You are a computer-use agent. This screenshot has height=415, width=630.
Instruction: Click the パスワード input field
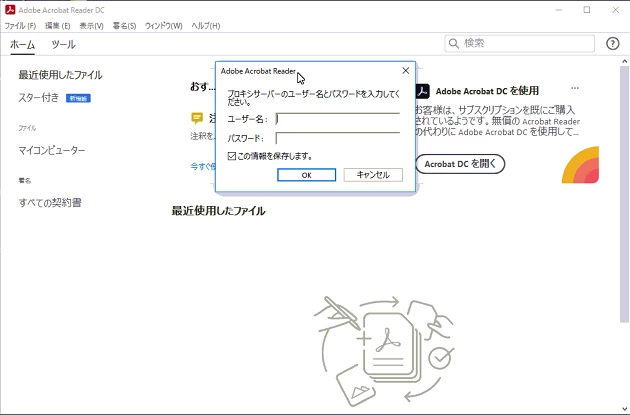click(x=338, y=138)
